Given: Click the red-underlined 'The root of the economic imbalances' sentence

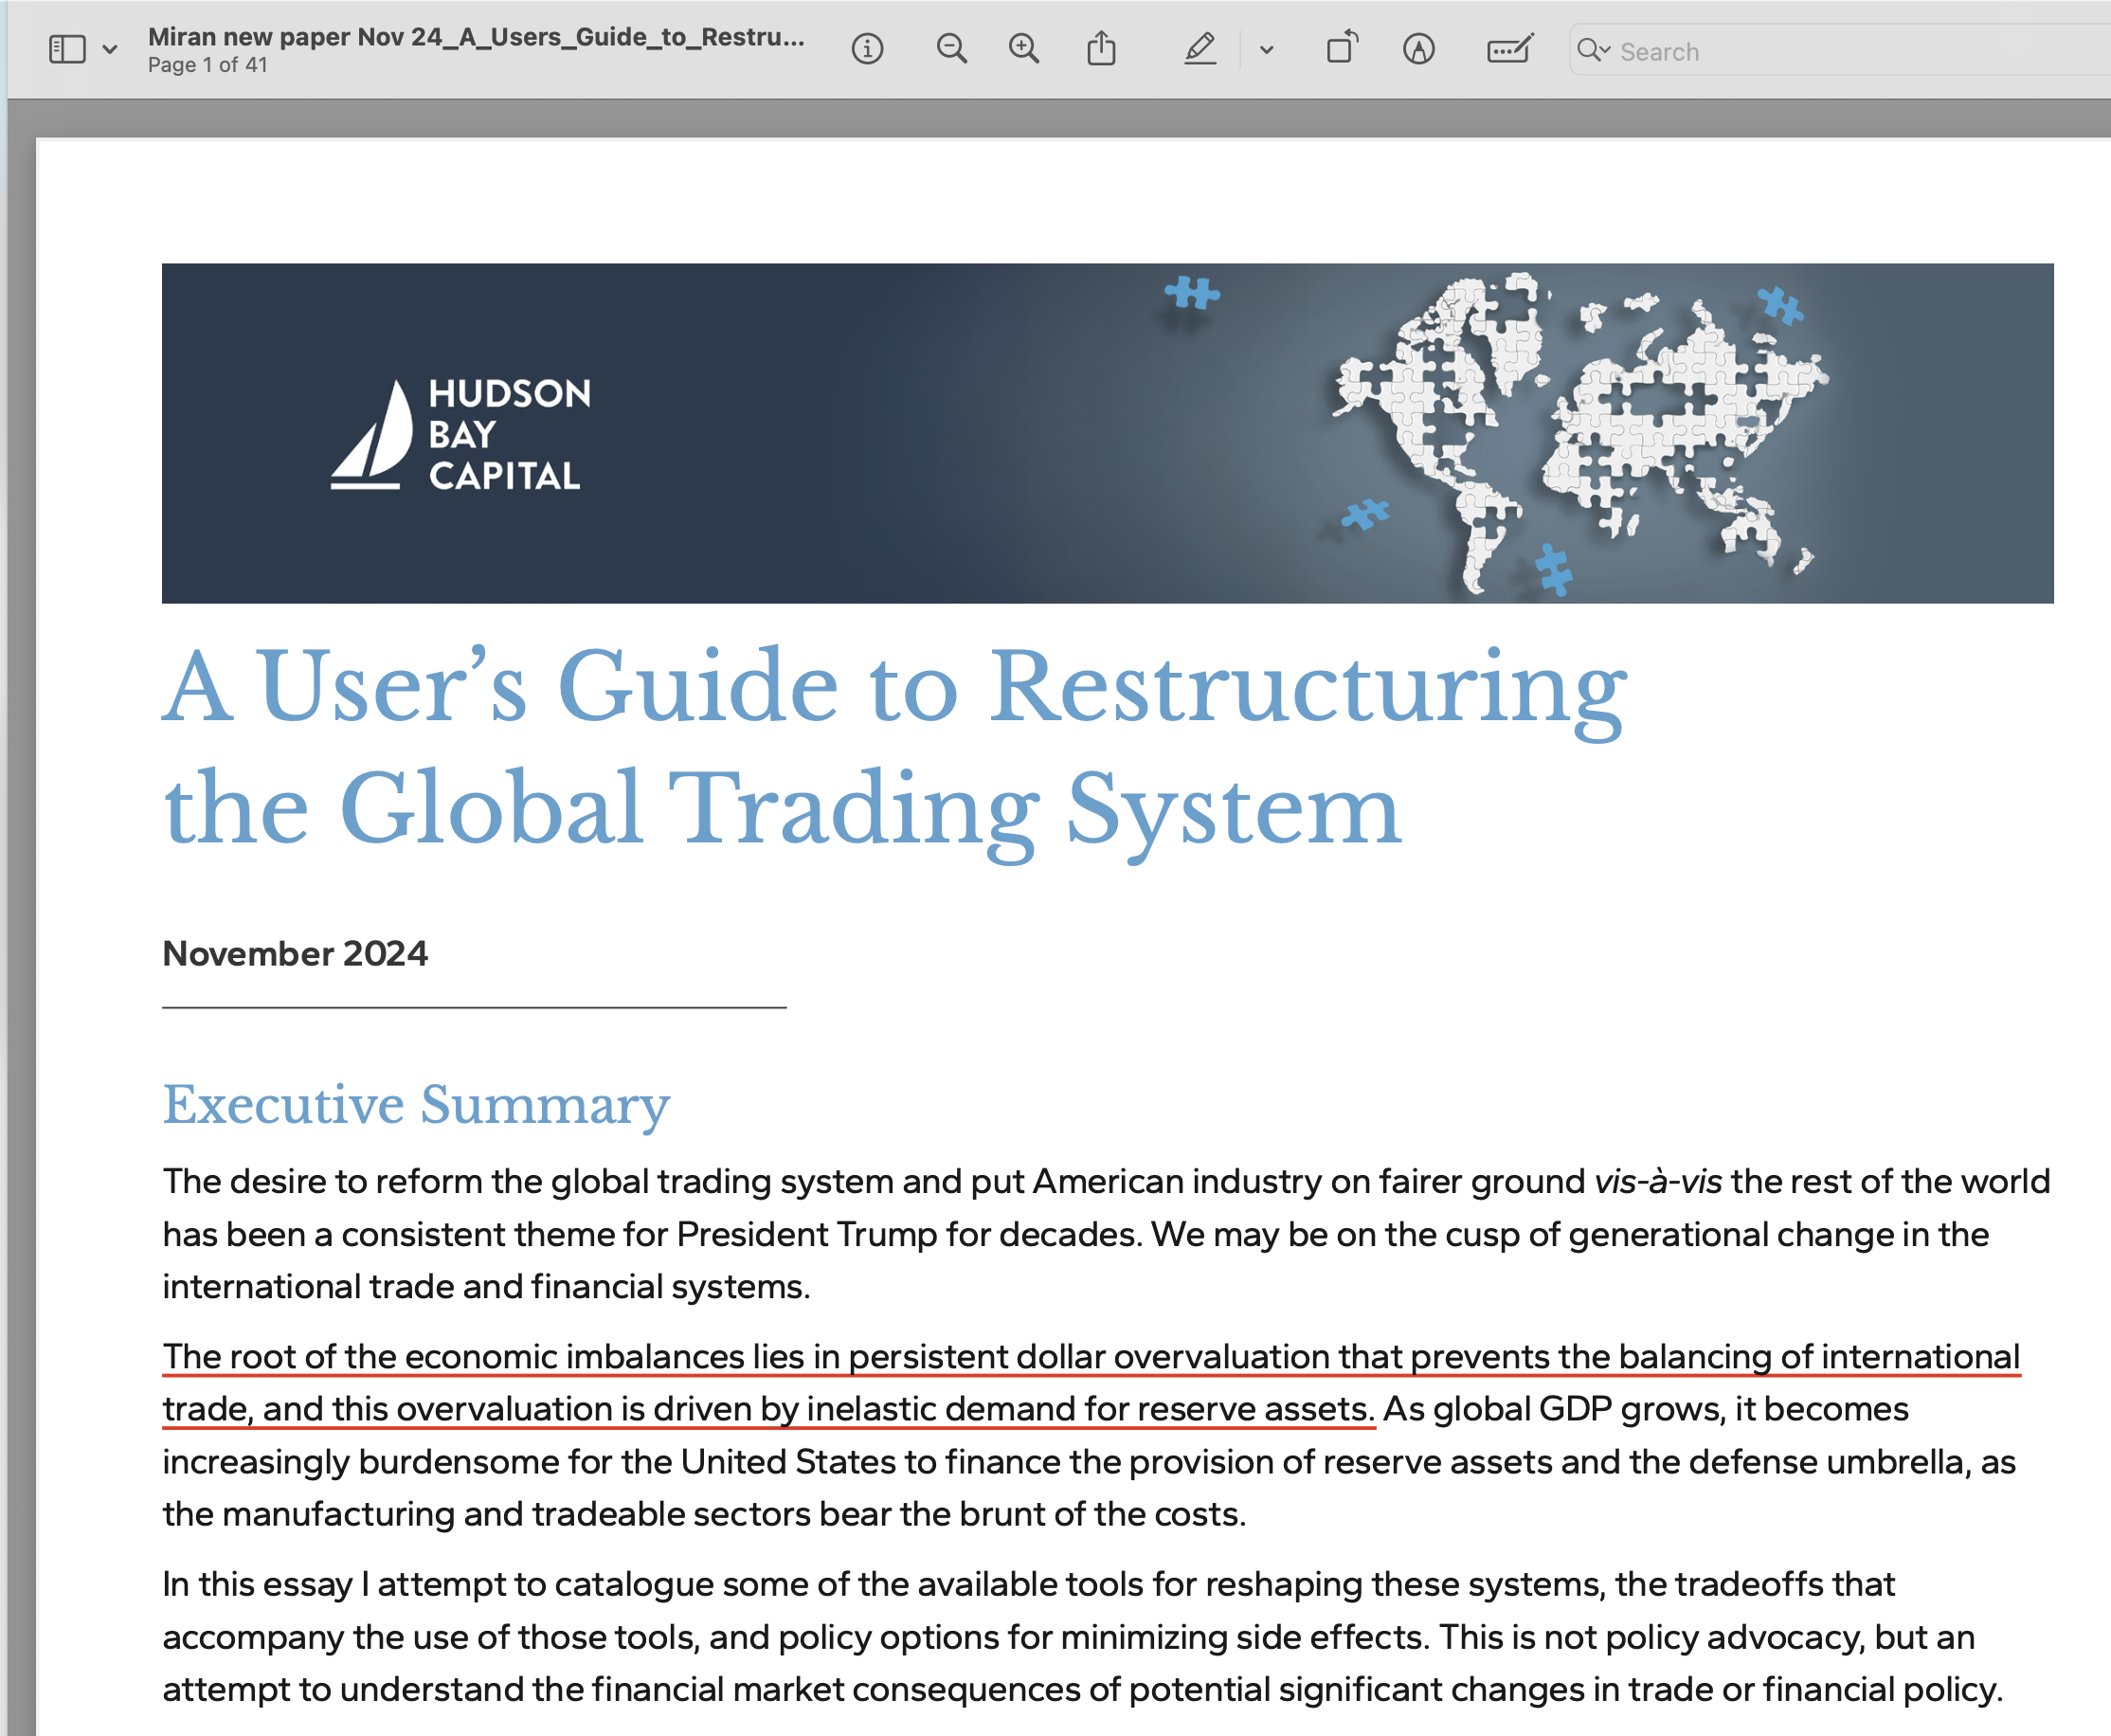Looking at the screenshot, I should [x=1091, y=1383].
